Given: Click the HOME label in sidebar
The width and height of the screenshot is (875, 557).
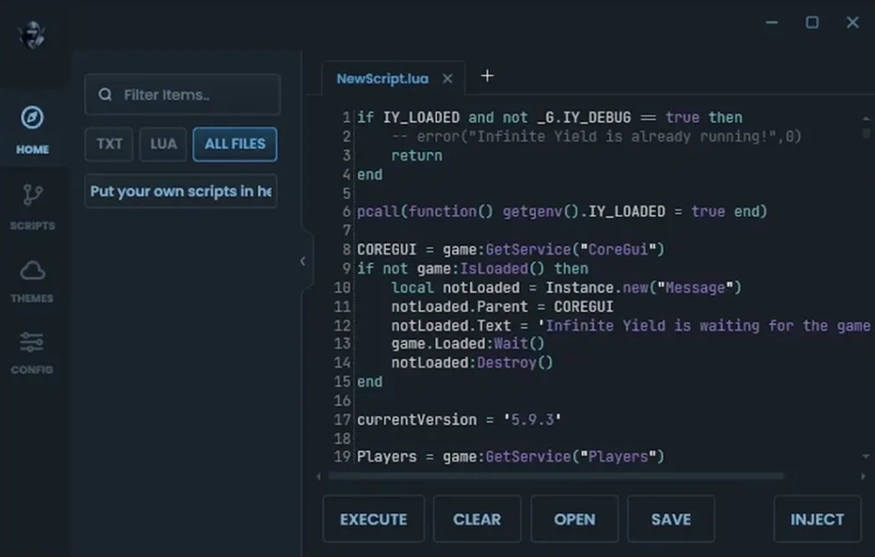Looking at the screenshot, I should (x=32, y=150).
